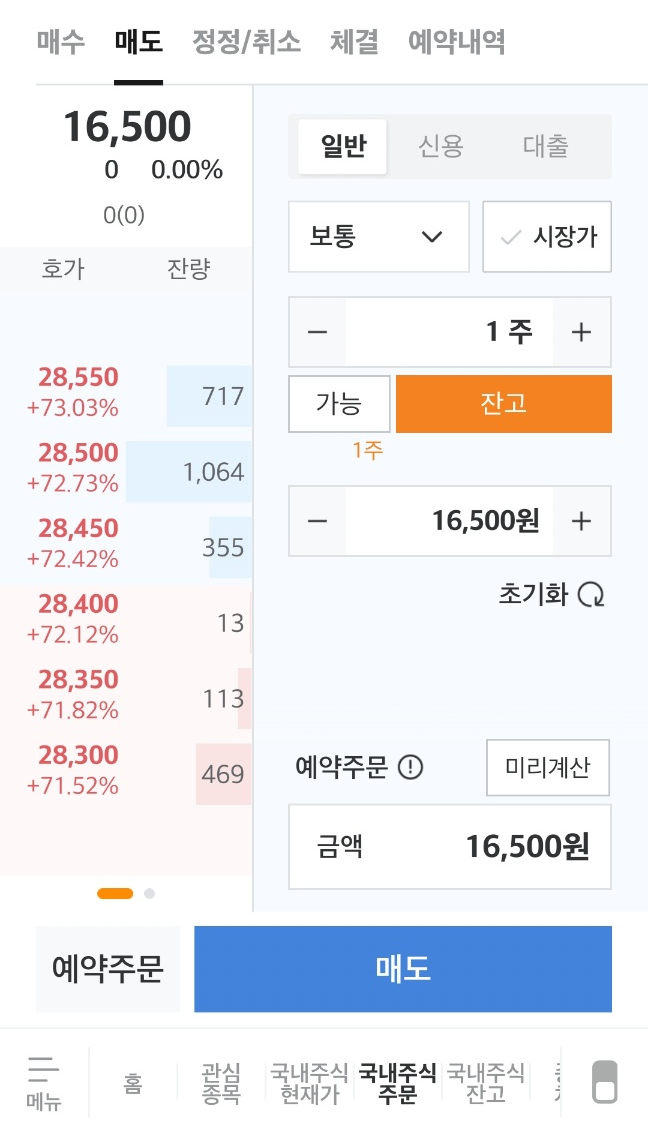This screenshot has width=648, height=1124.
Task: Select the second page indicator dot
Action: [149, 893]
